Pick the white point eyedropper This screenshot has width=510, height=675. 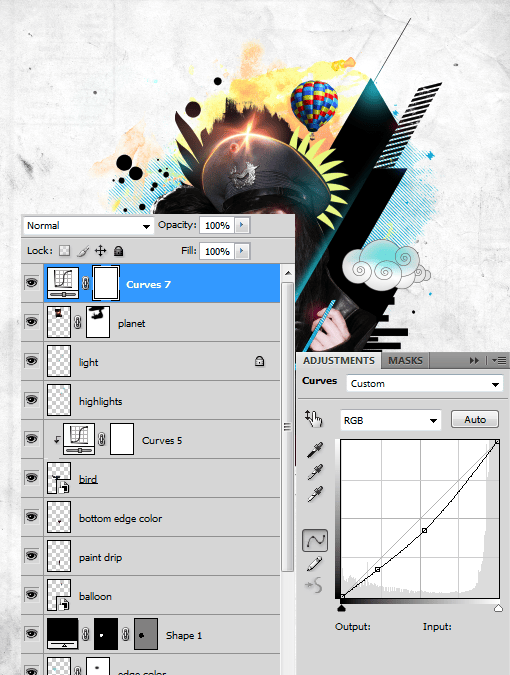click(315, 495)
